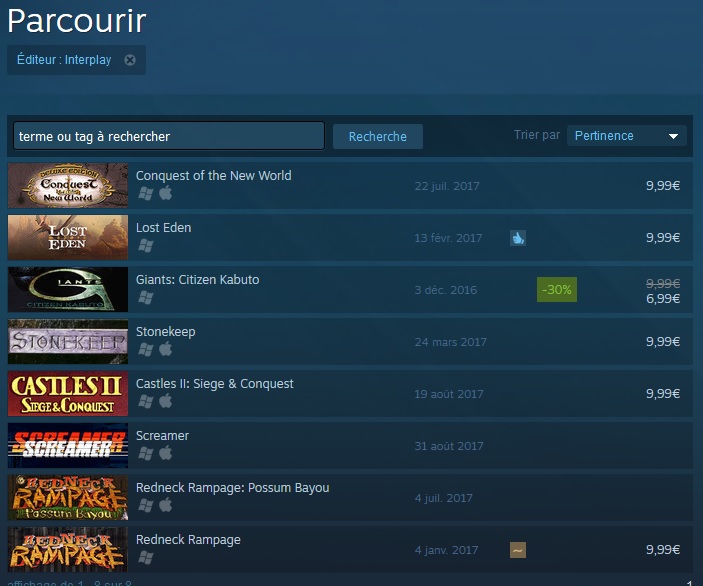The width and height of the screenshot is (703, 586).
Task: Click the Mac icon under Conquest of the New World
Action: (x=165, y=193)
